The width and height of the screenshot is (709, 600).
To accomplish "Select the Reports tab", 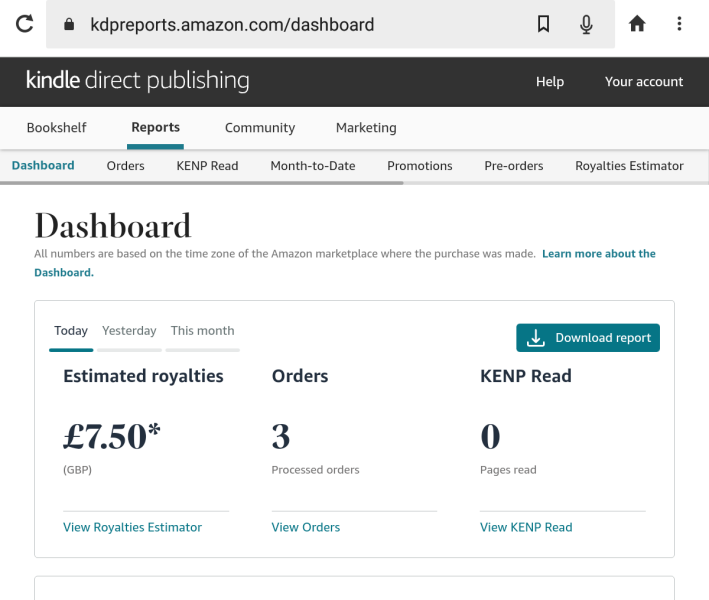I will click(156, 128).
